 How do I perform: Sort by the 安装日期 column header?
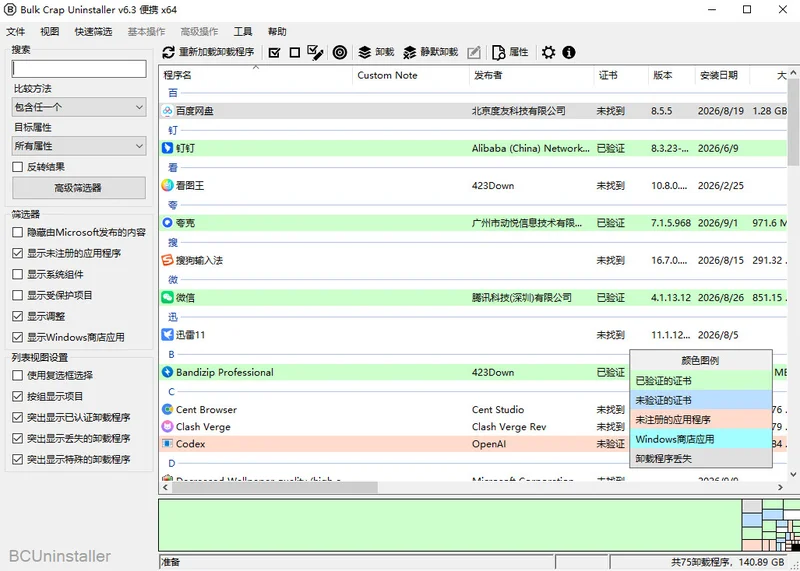(722, 75)
